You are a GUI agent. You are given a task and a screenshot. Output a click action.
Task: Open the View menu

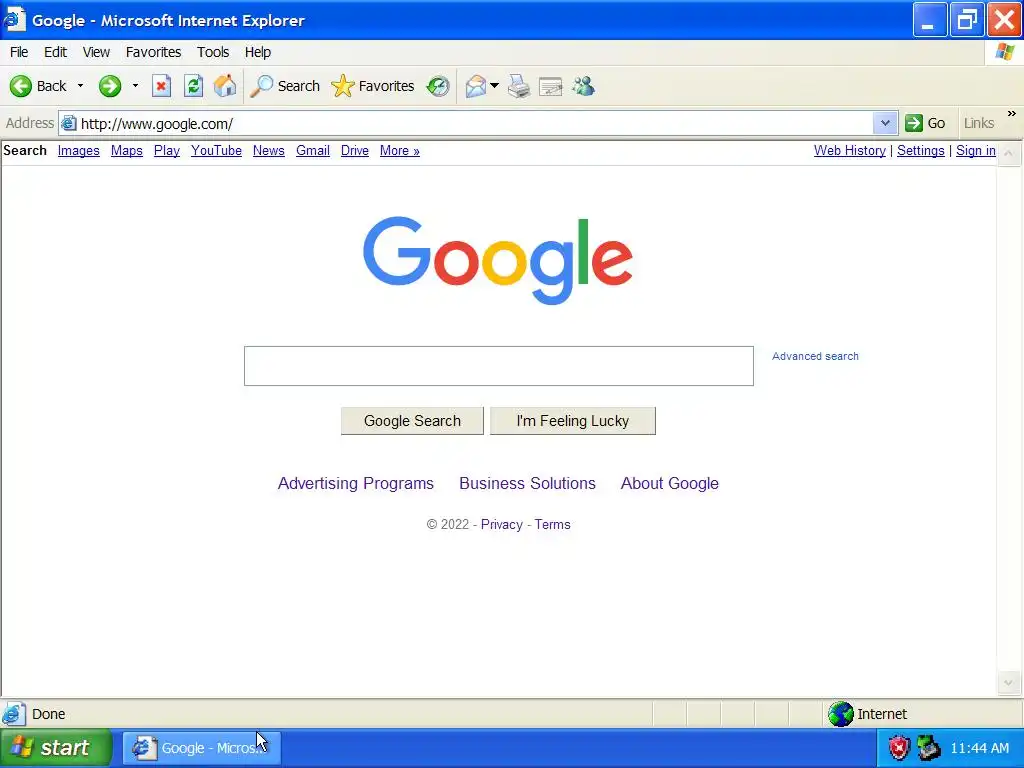pyautogui.click(x=96, y=52)
